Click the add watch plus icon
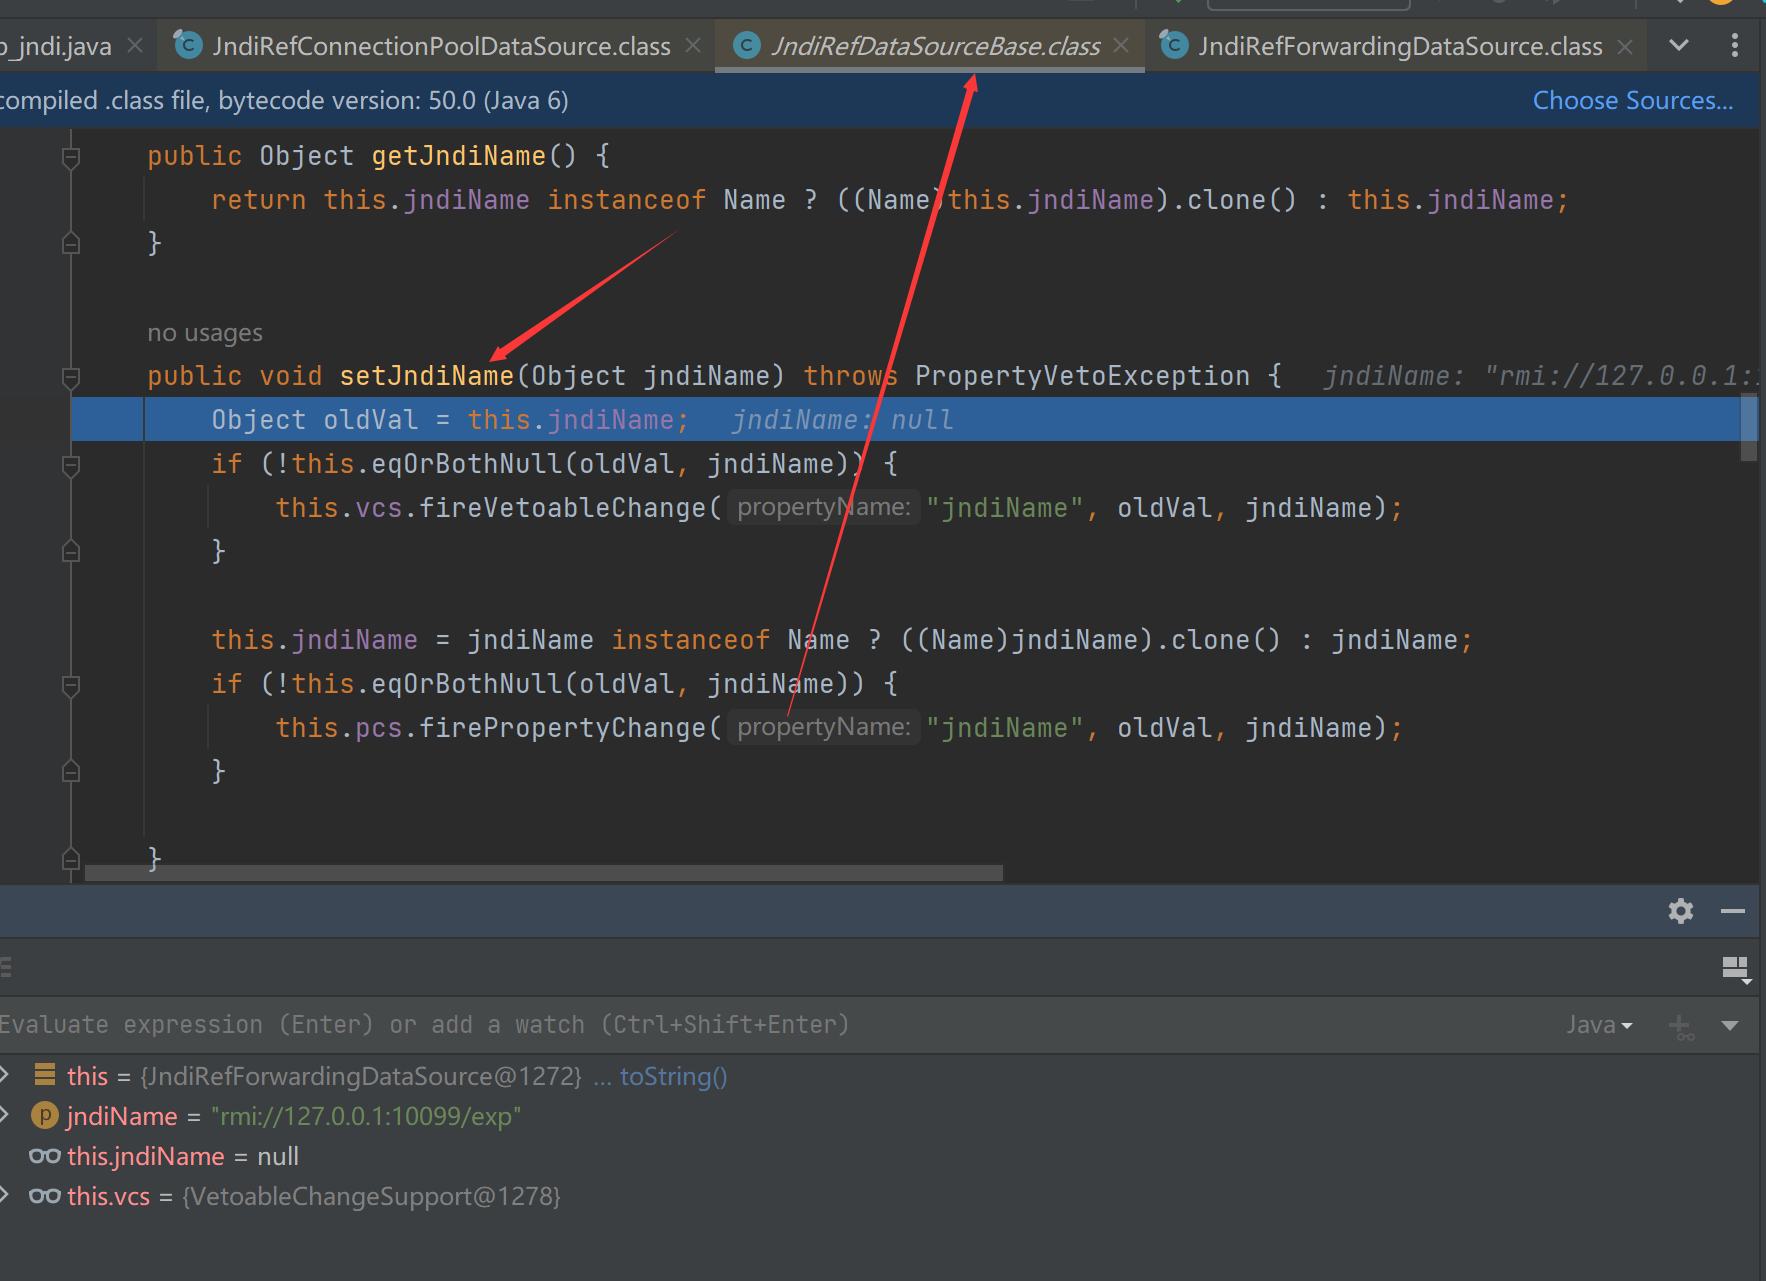 [x=1680, y=1025]
